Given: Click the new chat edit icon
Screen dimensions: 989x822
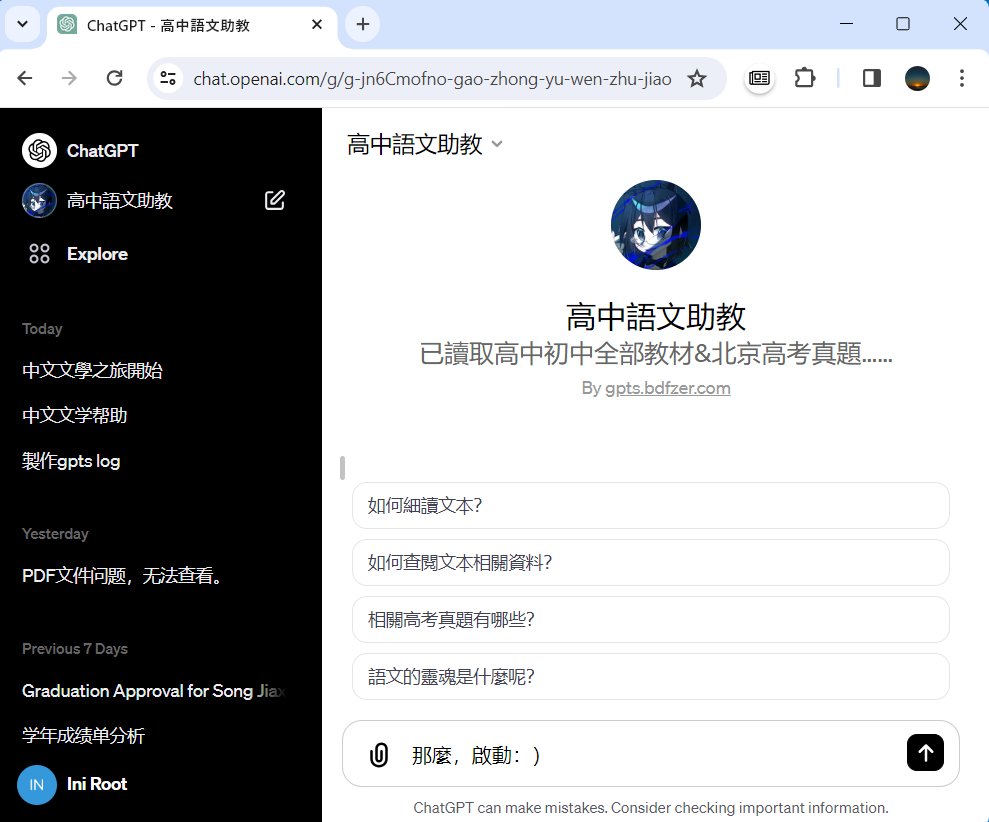Looking at the screenshot, I should [275, 200].
